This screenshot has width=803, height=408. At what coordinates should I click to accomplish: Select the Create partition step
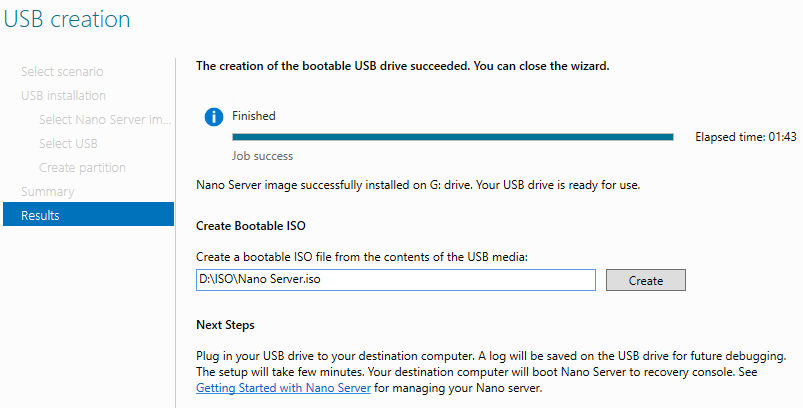click(x=82, y=167)
